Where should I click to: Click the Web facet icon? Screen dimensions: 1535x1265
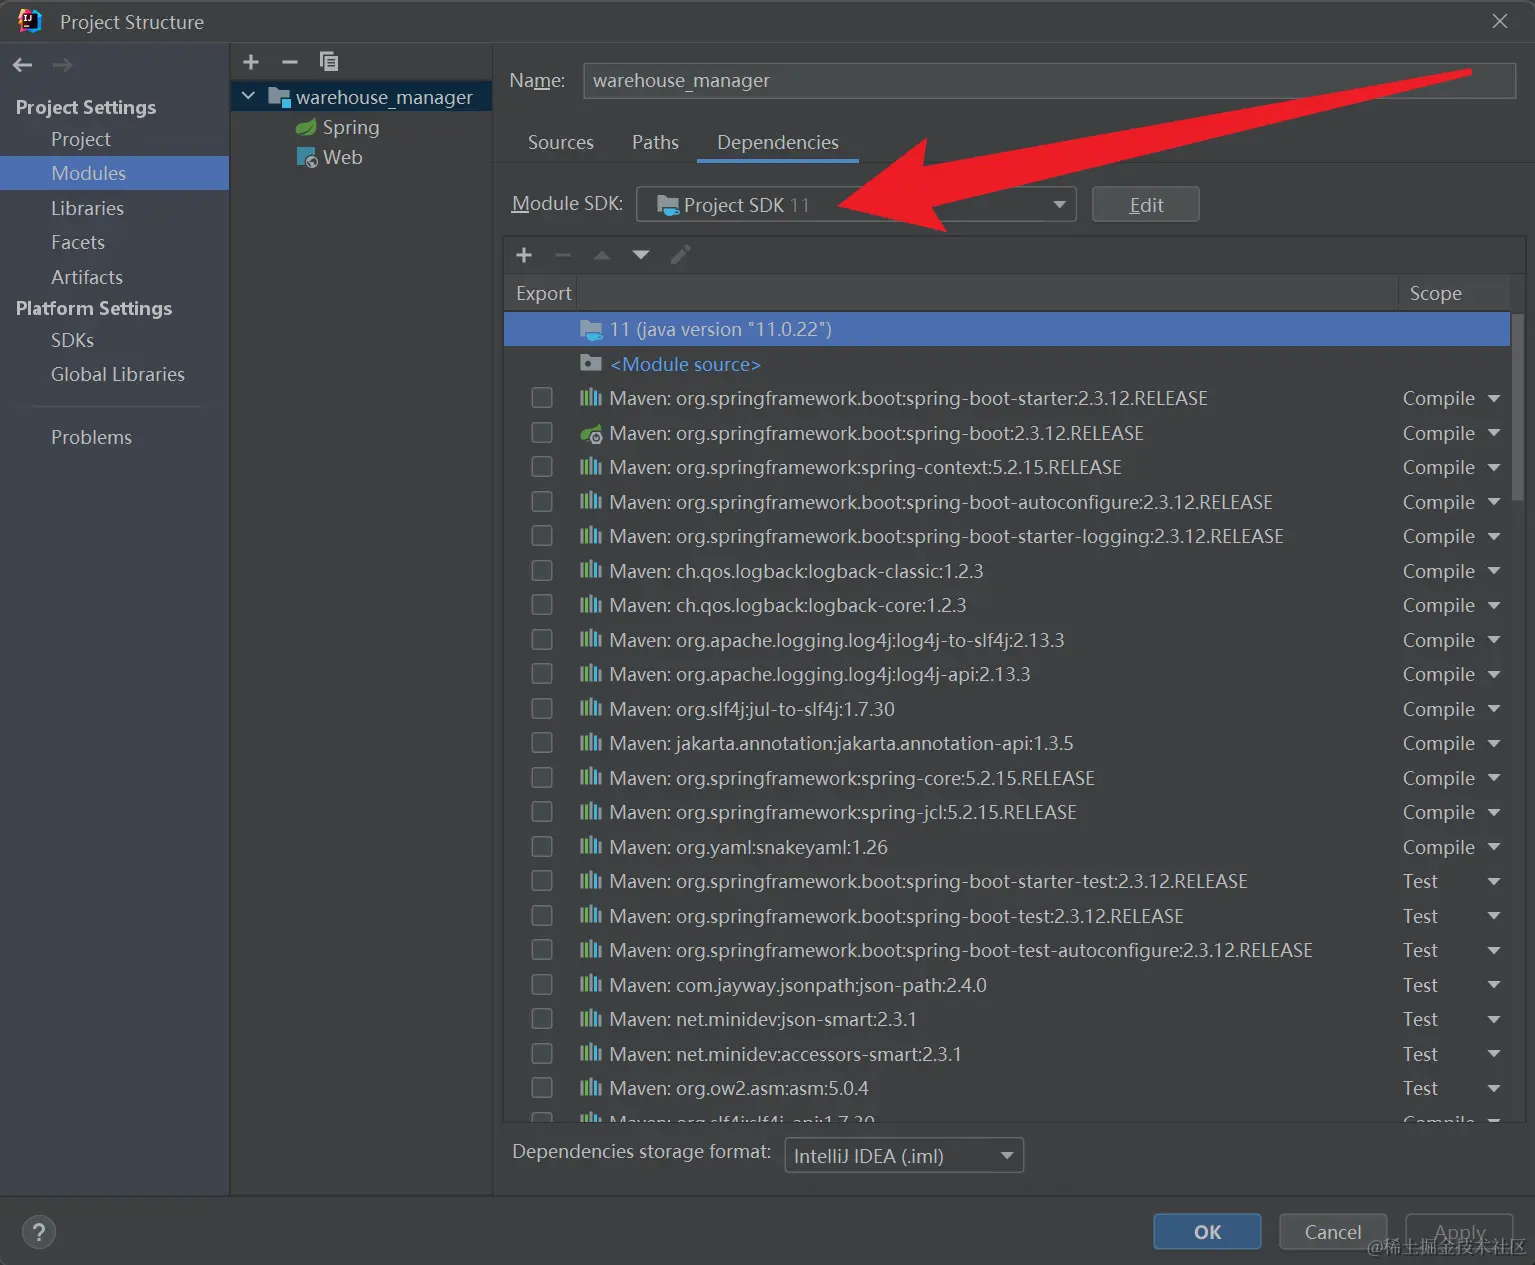307,158
